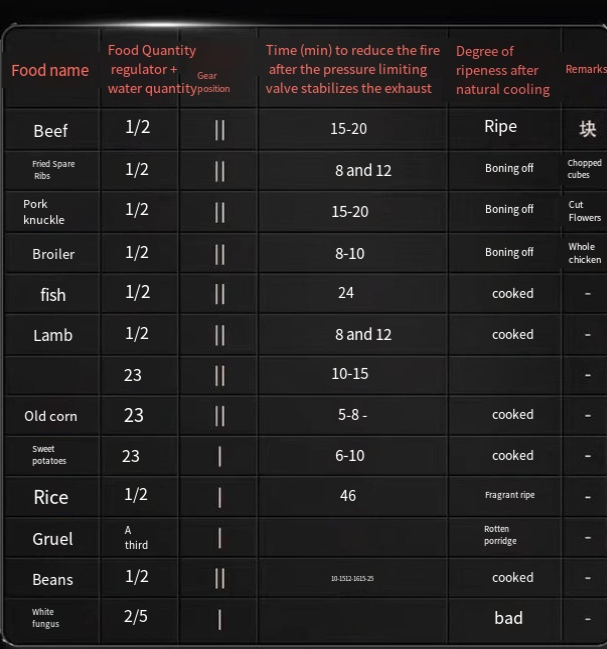Click the fish time value 24
Viewport: 607px width, 649px height.
pos(346,293)
